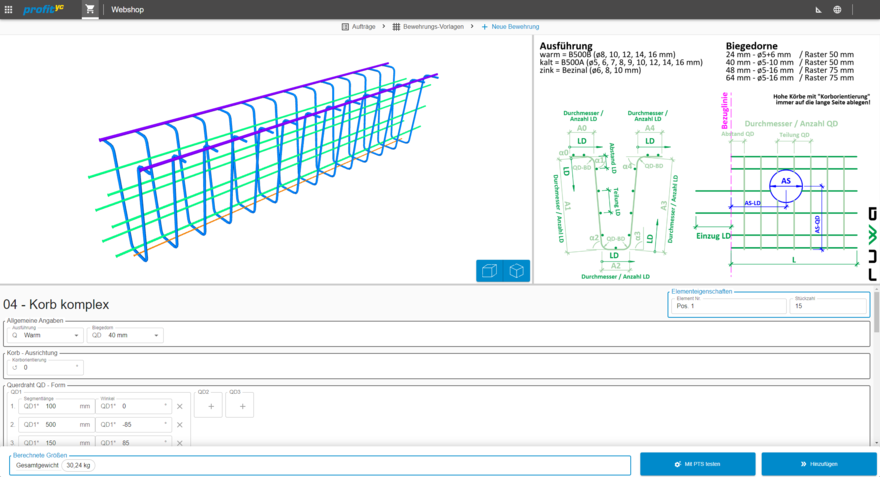
Task: Click the Hinzufügen button
Action: pyautogui.click(x=819, y=464)
